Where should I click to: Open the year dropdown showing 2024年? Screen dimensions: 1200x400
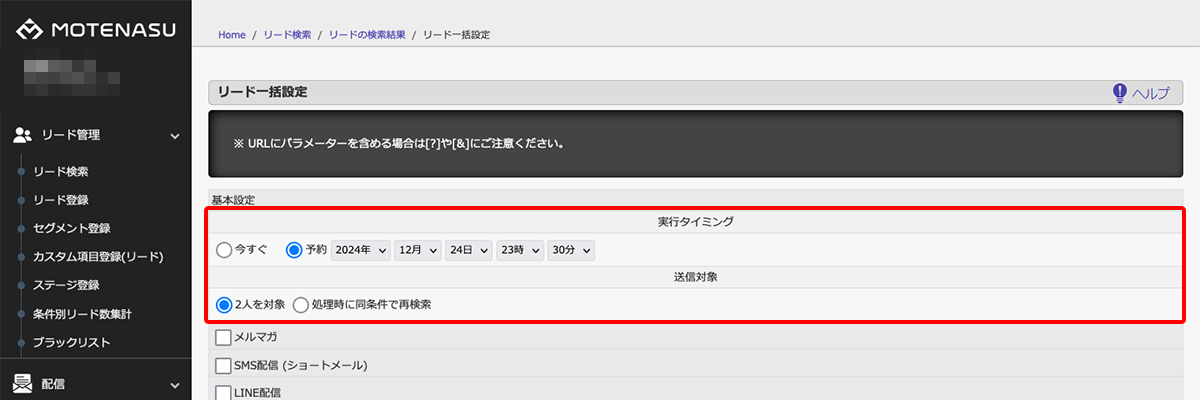pyautogui.click(x=361, y=250)
